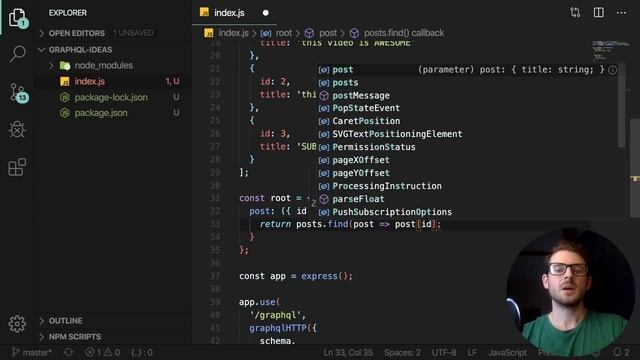
Task: Open editor More Actions ellipsis
Action: coord(621,13)
